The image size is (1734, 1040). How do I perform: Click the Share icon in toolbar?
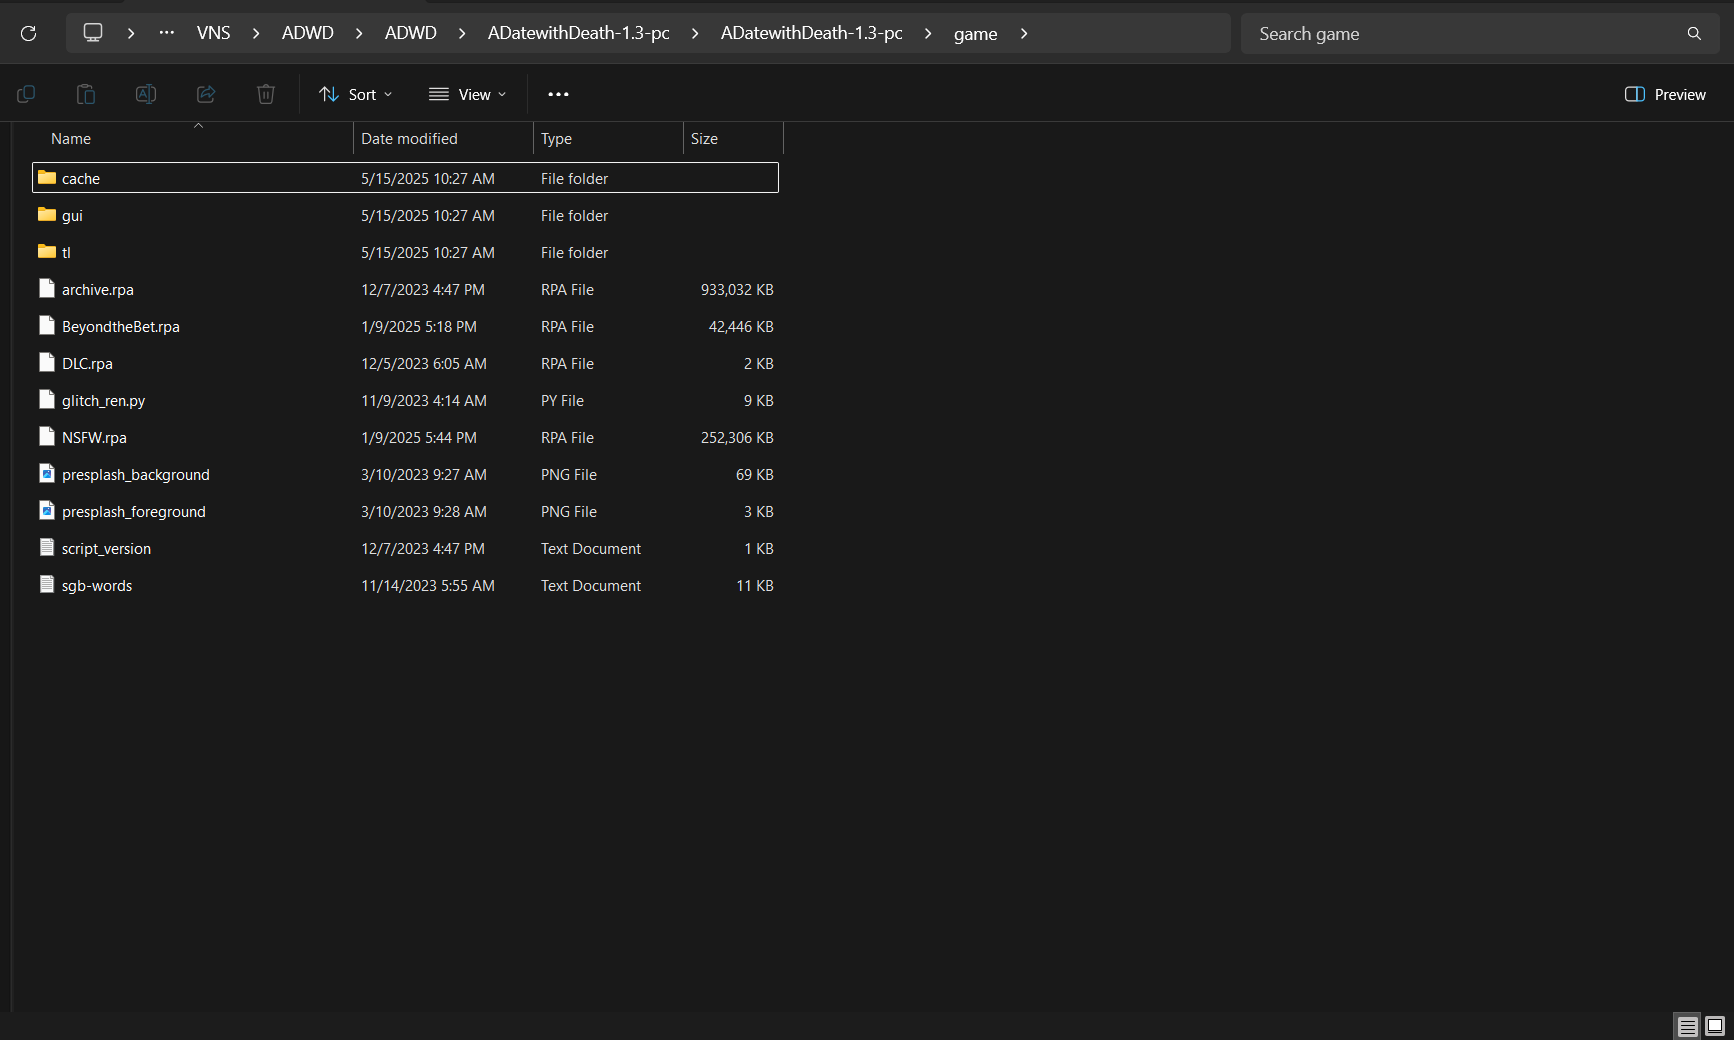click(x=206, y=94)
